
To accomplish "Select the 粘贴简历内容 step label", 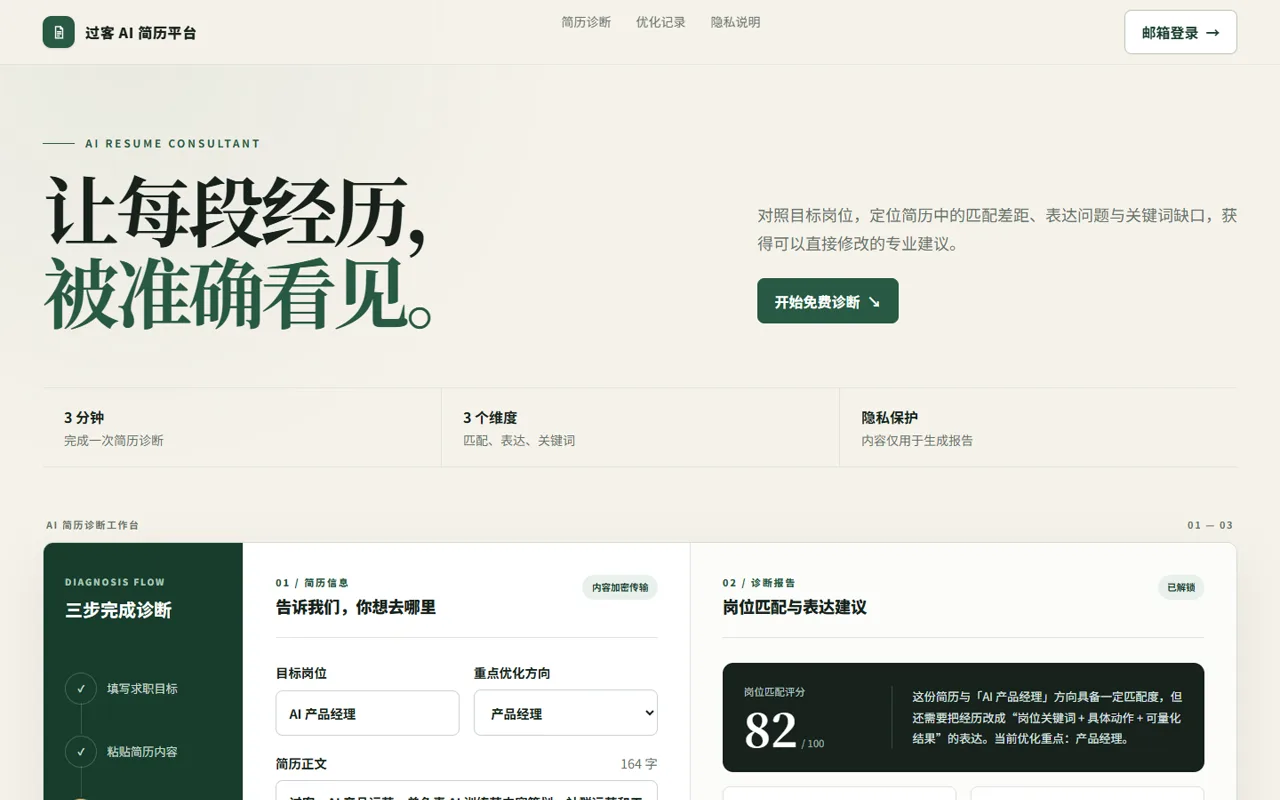I will click(x=142, y=752).
